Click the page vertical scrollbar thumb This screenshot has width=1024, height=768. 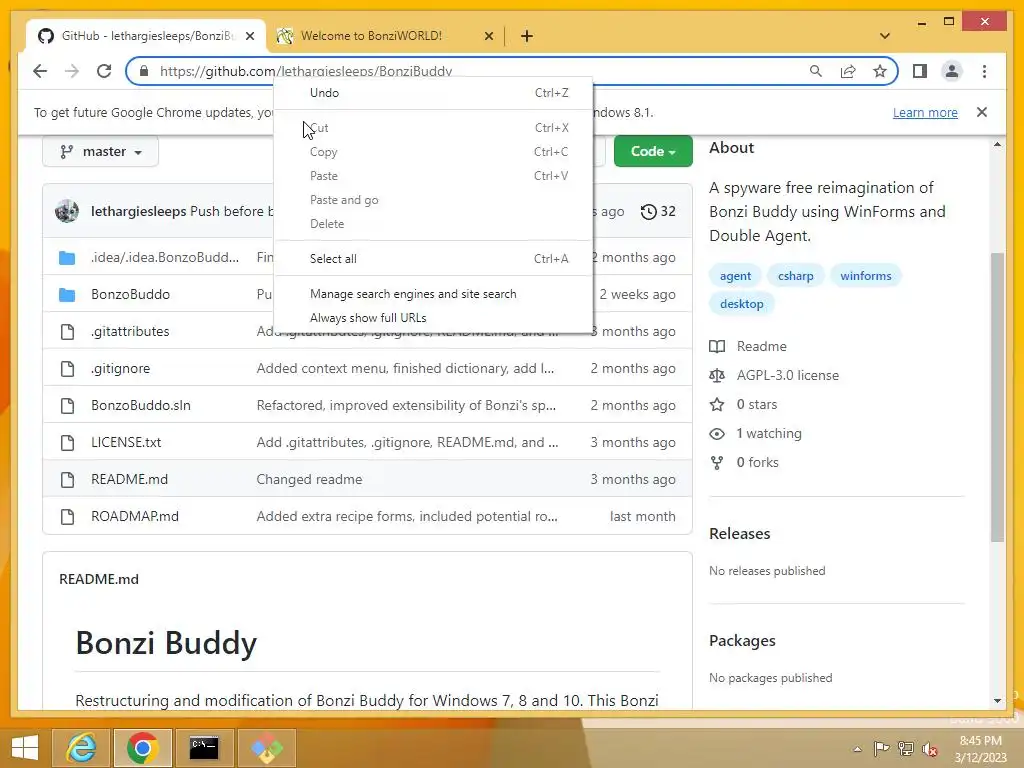click(997, 397)
